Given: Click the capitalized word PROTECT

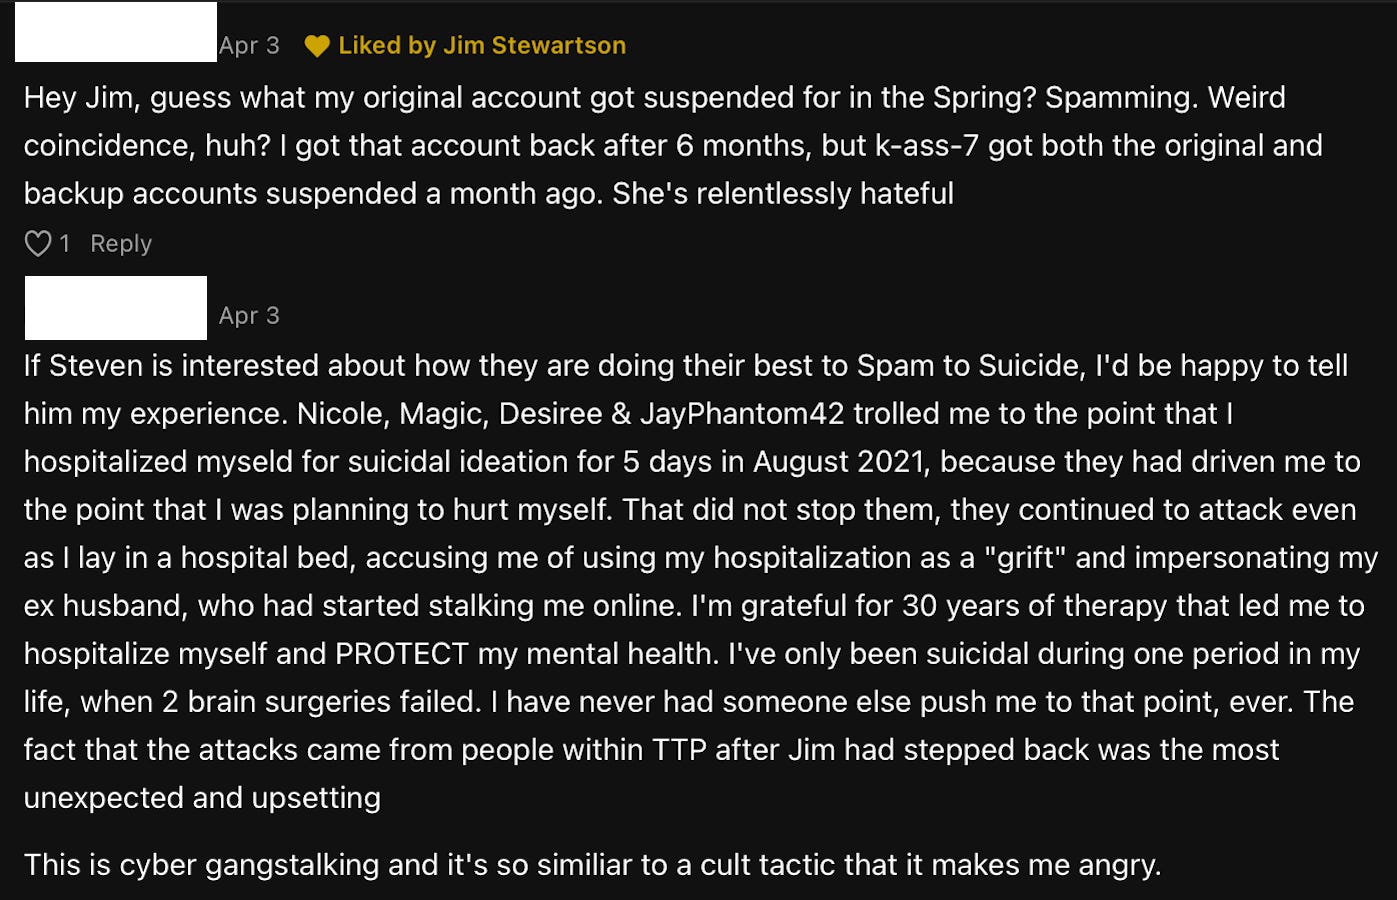Looking at the screenshot, I should tap(402, 654).
